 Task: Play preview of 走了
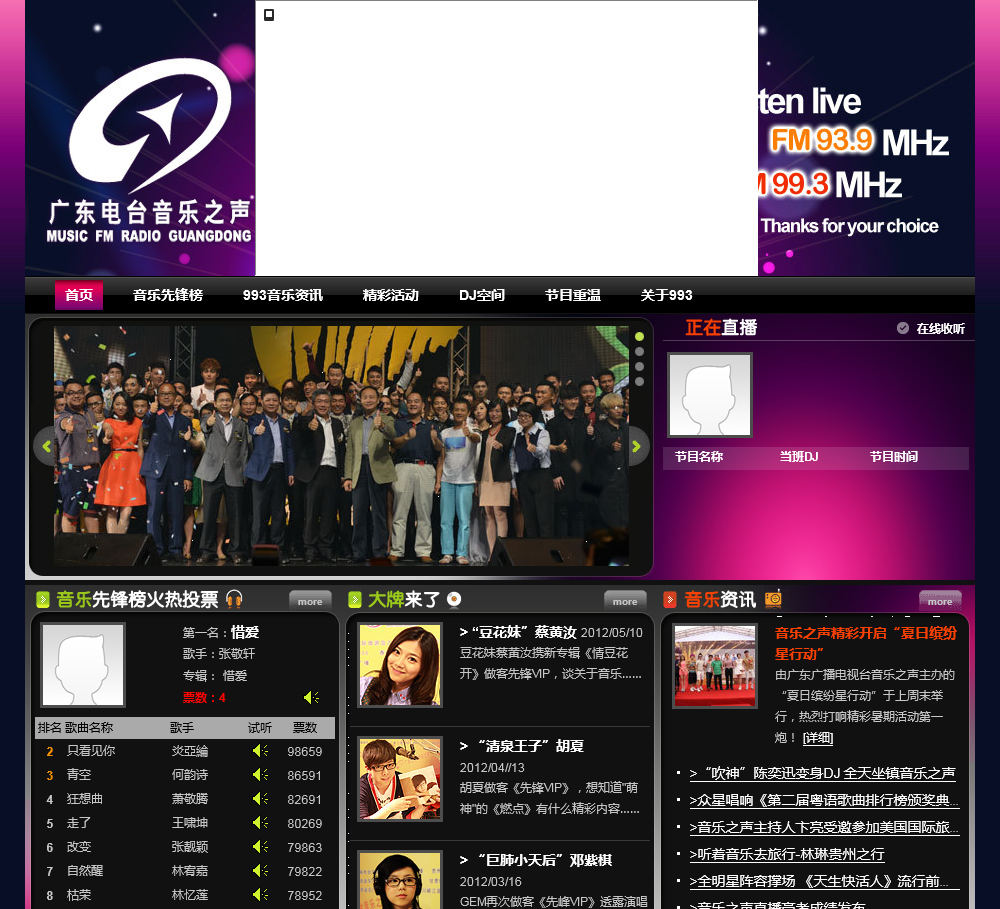point(260,823)
